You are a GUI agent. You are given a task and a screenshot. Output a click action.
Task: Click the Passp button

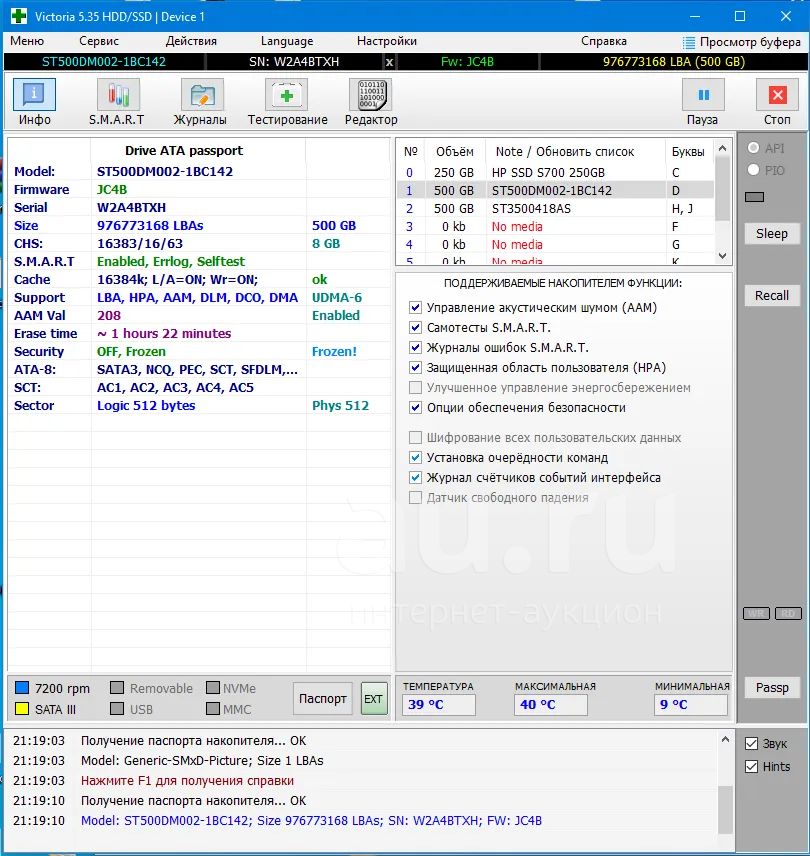[772, 687]
